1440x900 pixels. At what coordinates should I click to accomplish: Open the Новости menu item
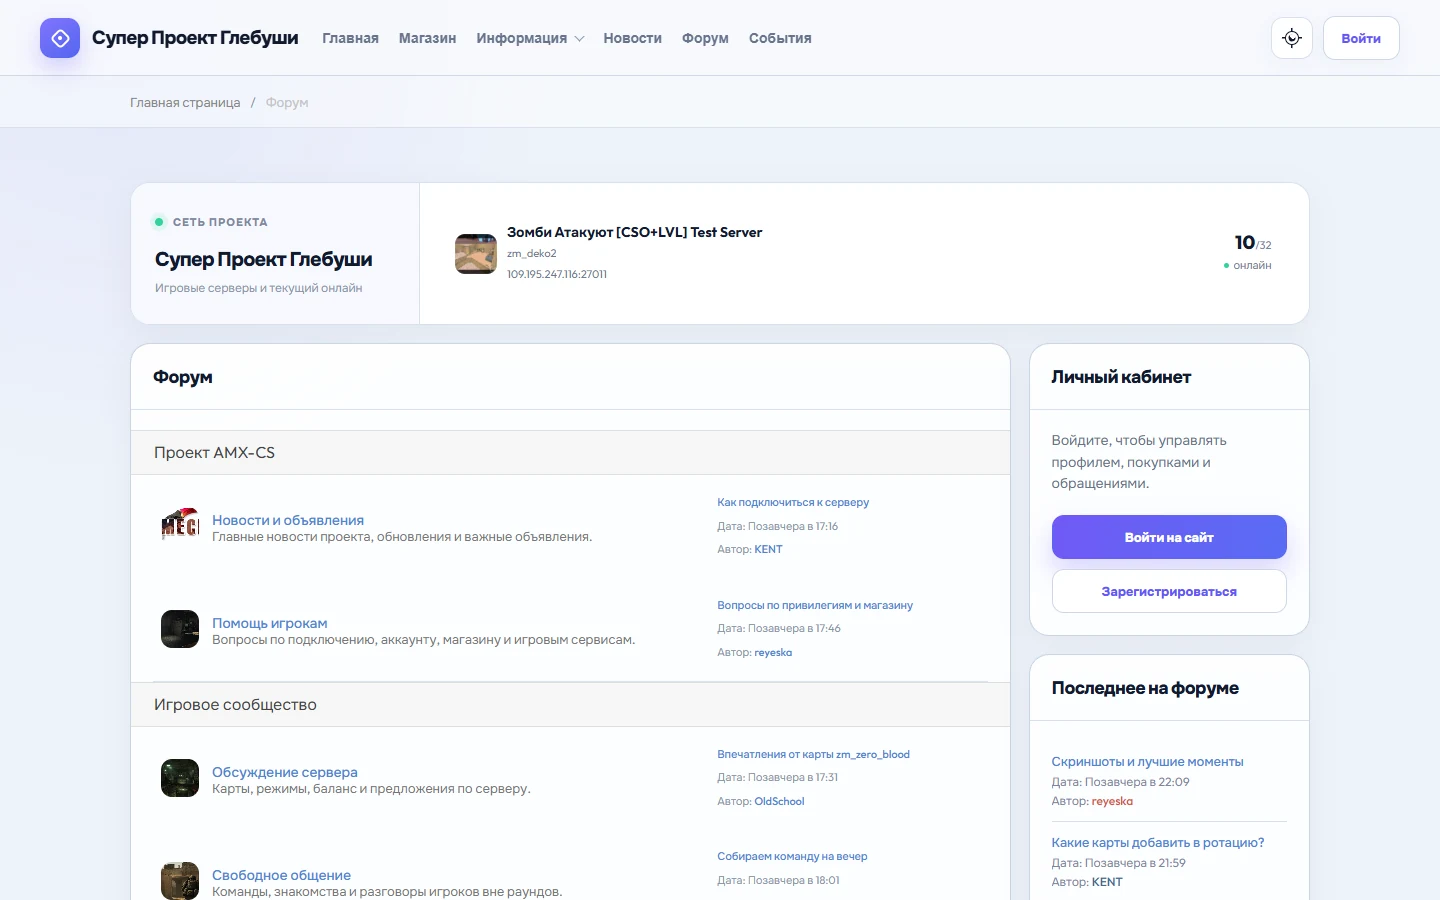tap(633, 38)
